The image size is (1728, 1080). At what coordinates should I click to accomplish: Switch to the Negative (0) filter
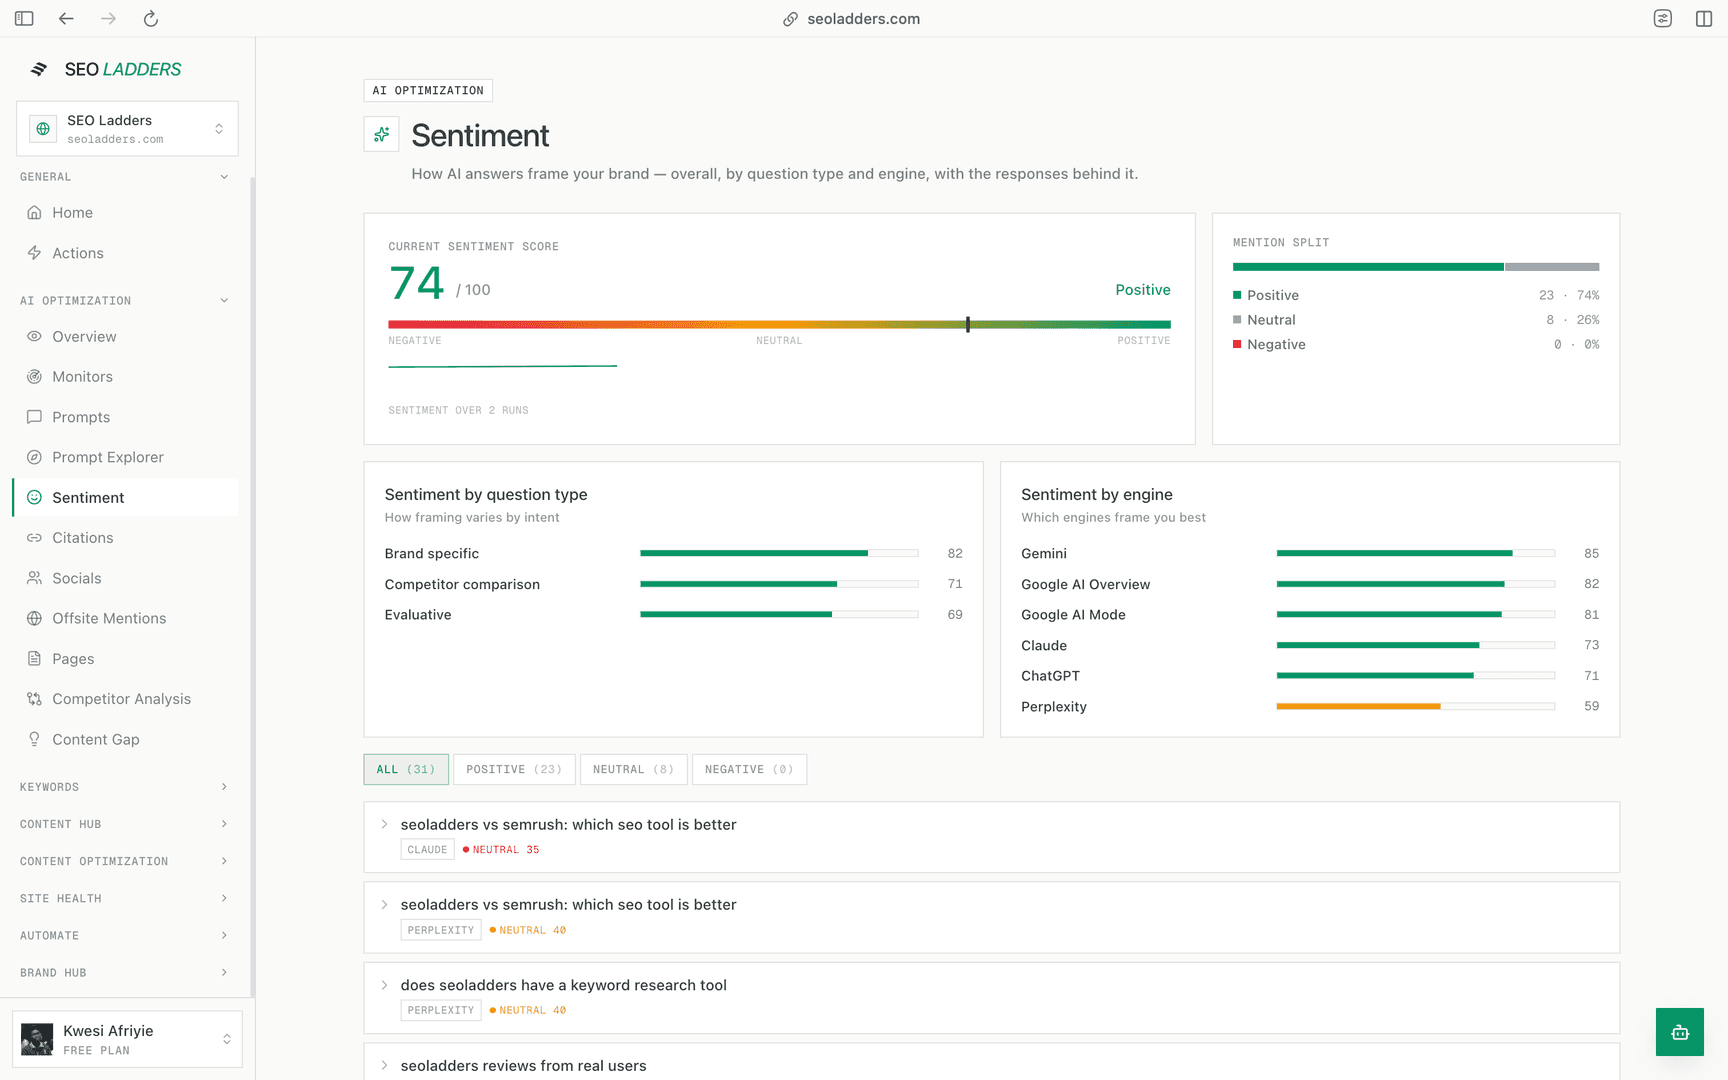click(x=749, y=769)
